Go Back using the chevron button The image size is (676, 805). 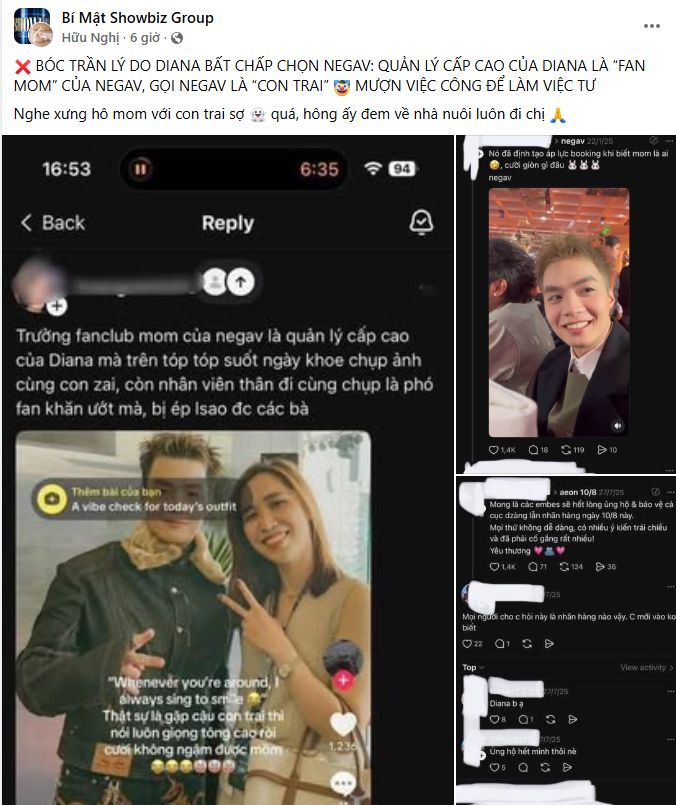coord(52,223)
